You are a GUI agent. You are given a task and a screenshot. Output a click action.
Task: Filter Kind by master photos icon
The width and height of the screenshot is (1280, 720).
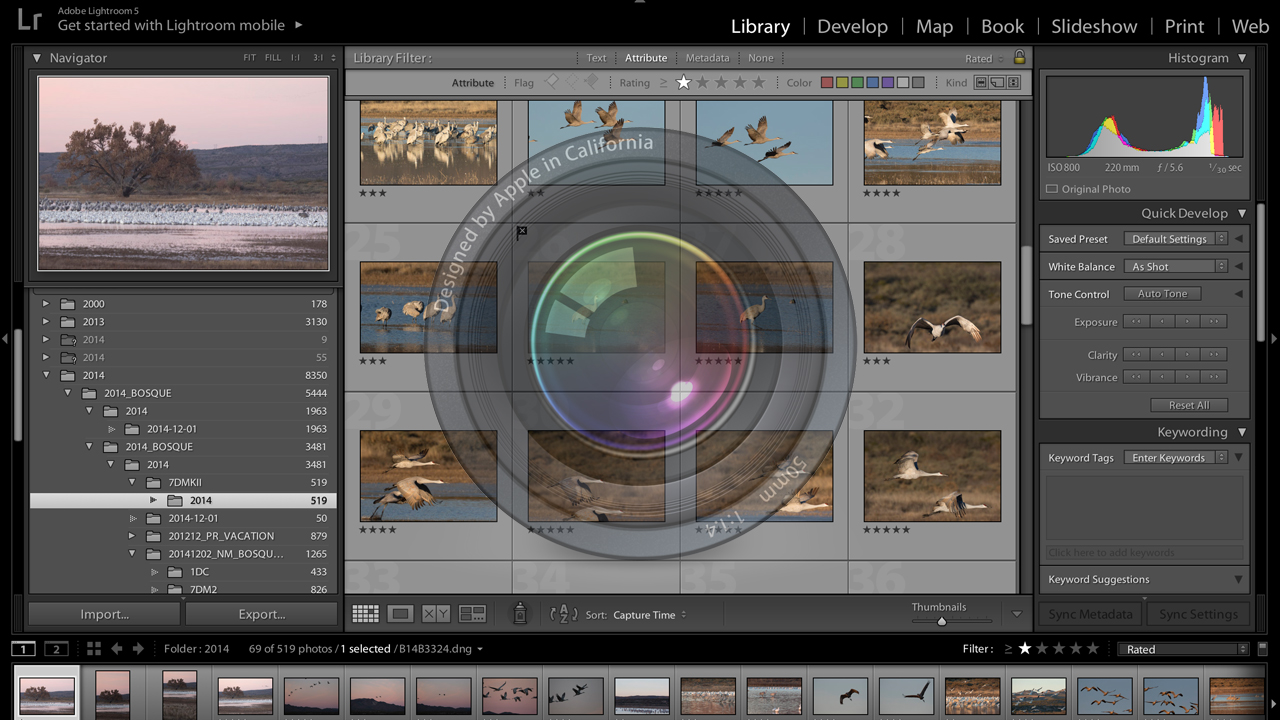[981, 83]
